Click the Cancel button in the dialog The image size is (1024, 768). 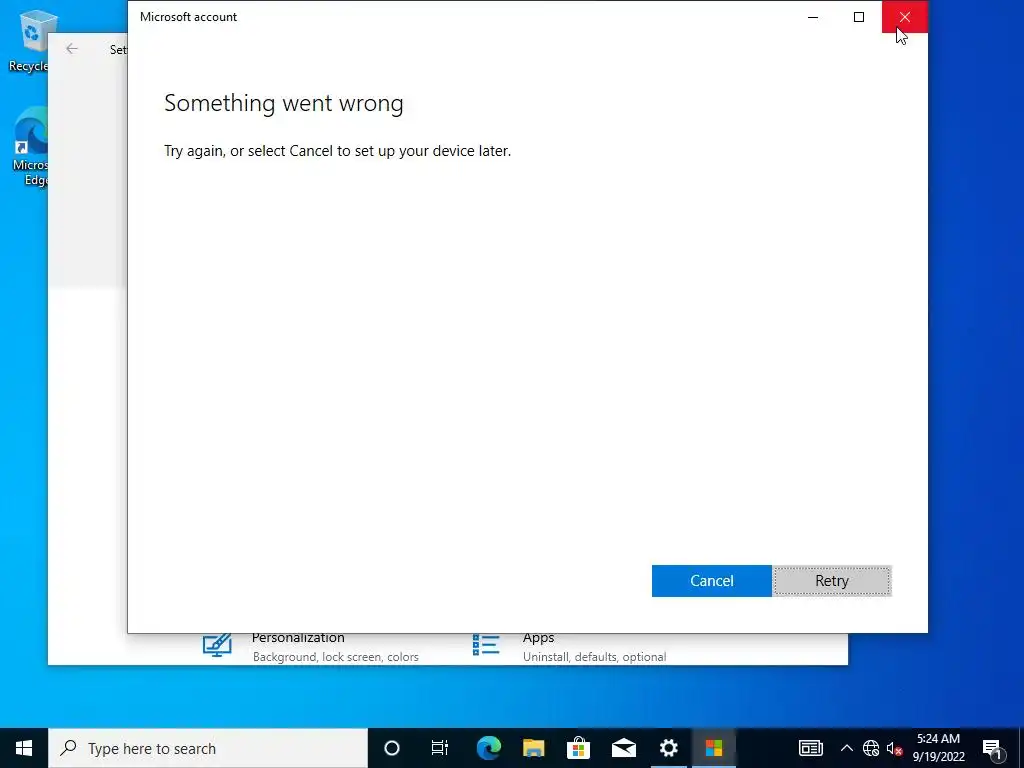[x=711, y=581]
